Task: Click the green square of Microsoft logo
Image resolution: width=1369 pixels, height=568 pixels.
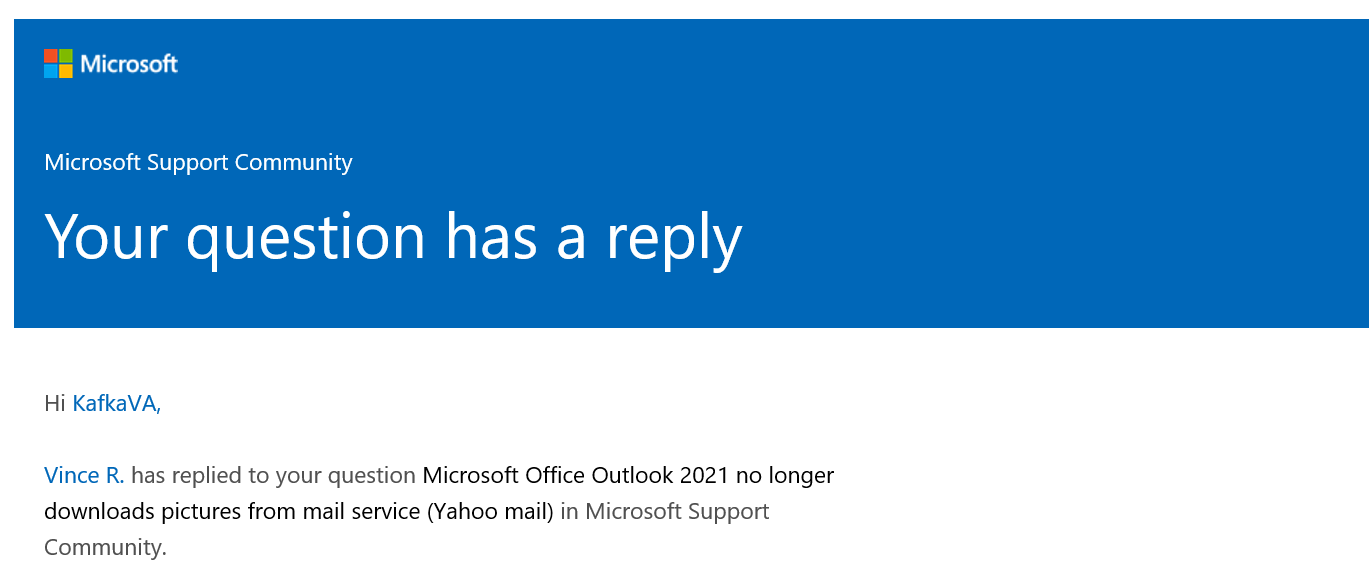Action: coord(66,56)
